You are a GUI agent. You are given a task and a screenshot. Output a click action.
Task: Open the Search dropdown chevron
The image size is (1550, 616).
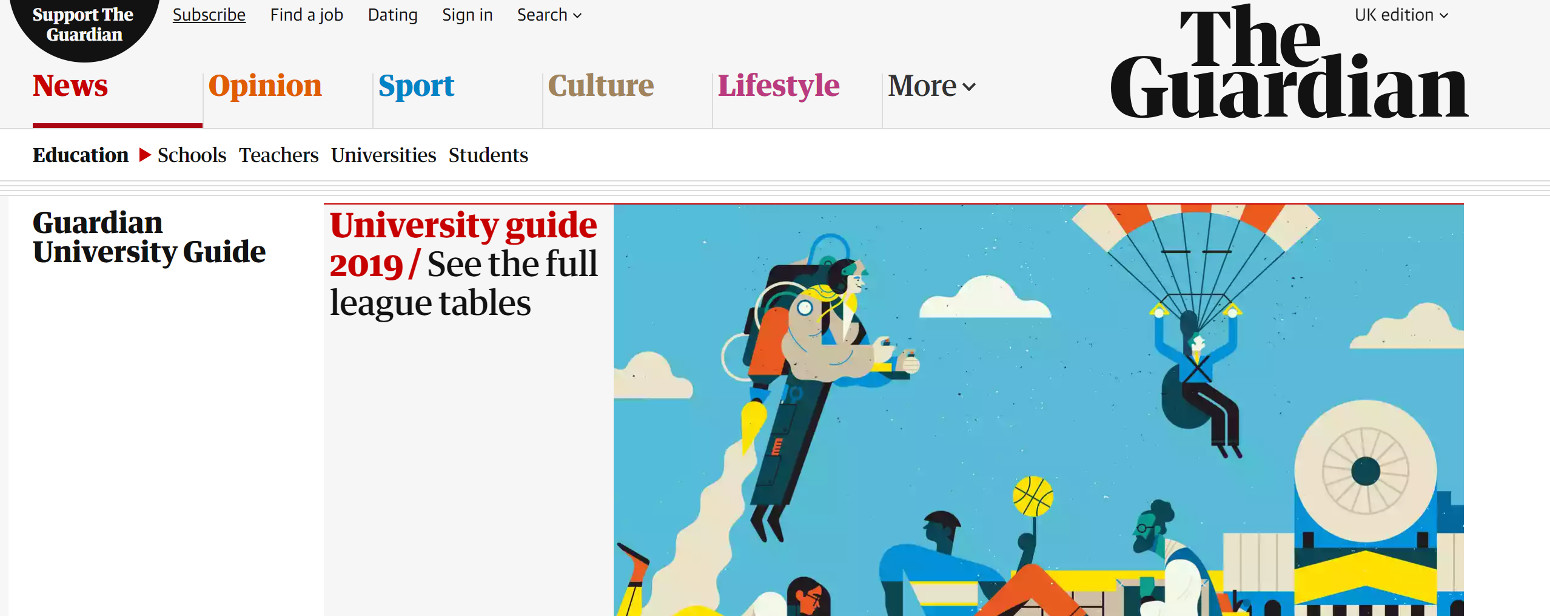(577, 15)
